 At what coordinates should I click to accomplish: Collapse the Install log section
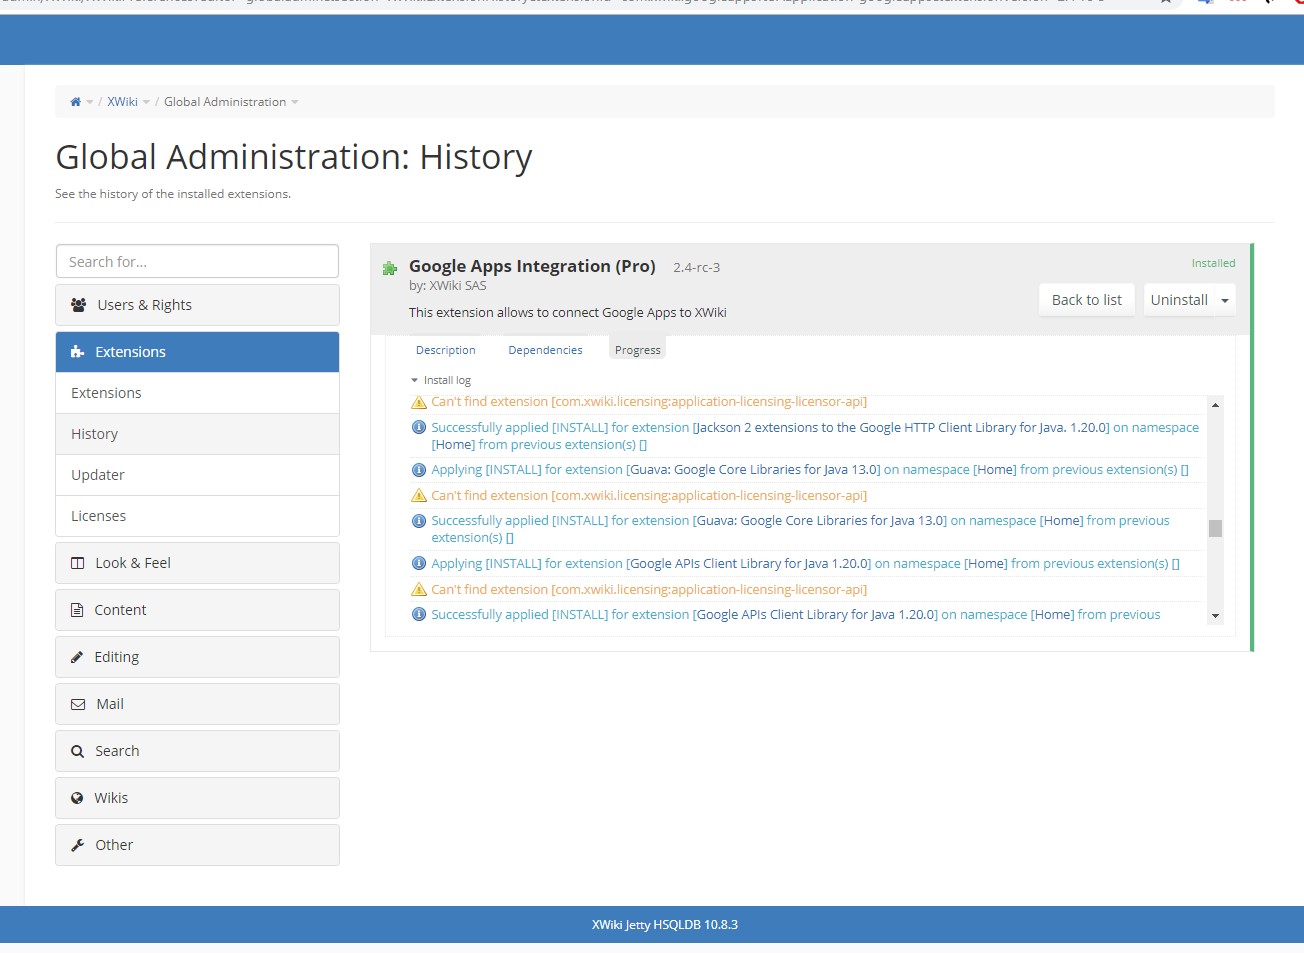(x=413, y=380)
